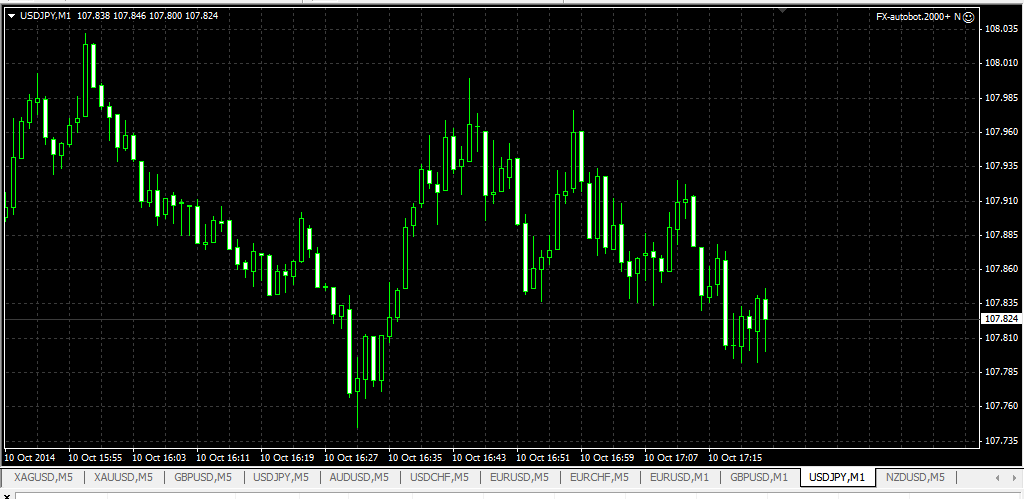Click the 107.960 price scale value
Image resolution: width=1024 pixels, height=499 pixels.
pyautogui.click(x=1001, y=132)
